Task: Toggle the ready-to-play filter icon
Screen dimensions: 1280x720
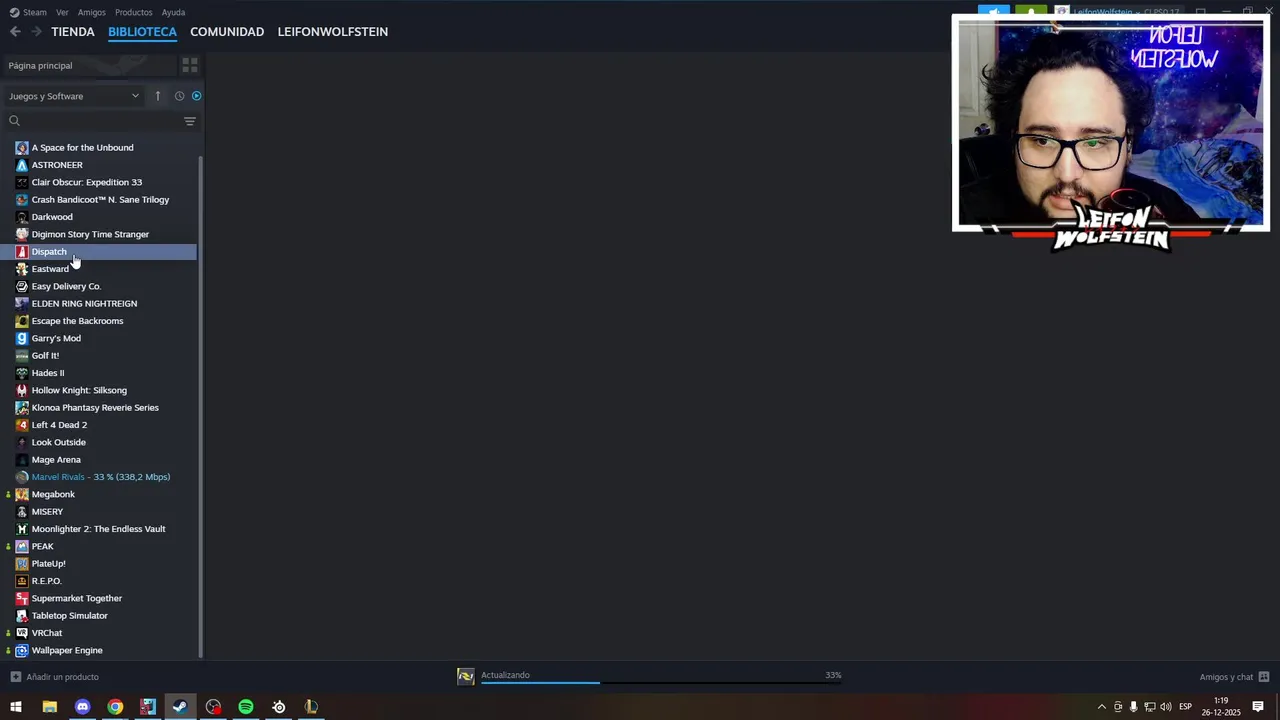Action: point(196,96)
